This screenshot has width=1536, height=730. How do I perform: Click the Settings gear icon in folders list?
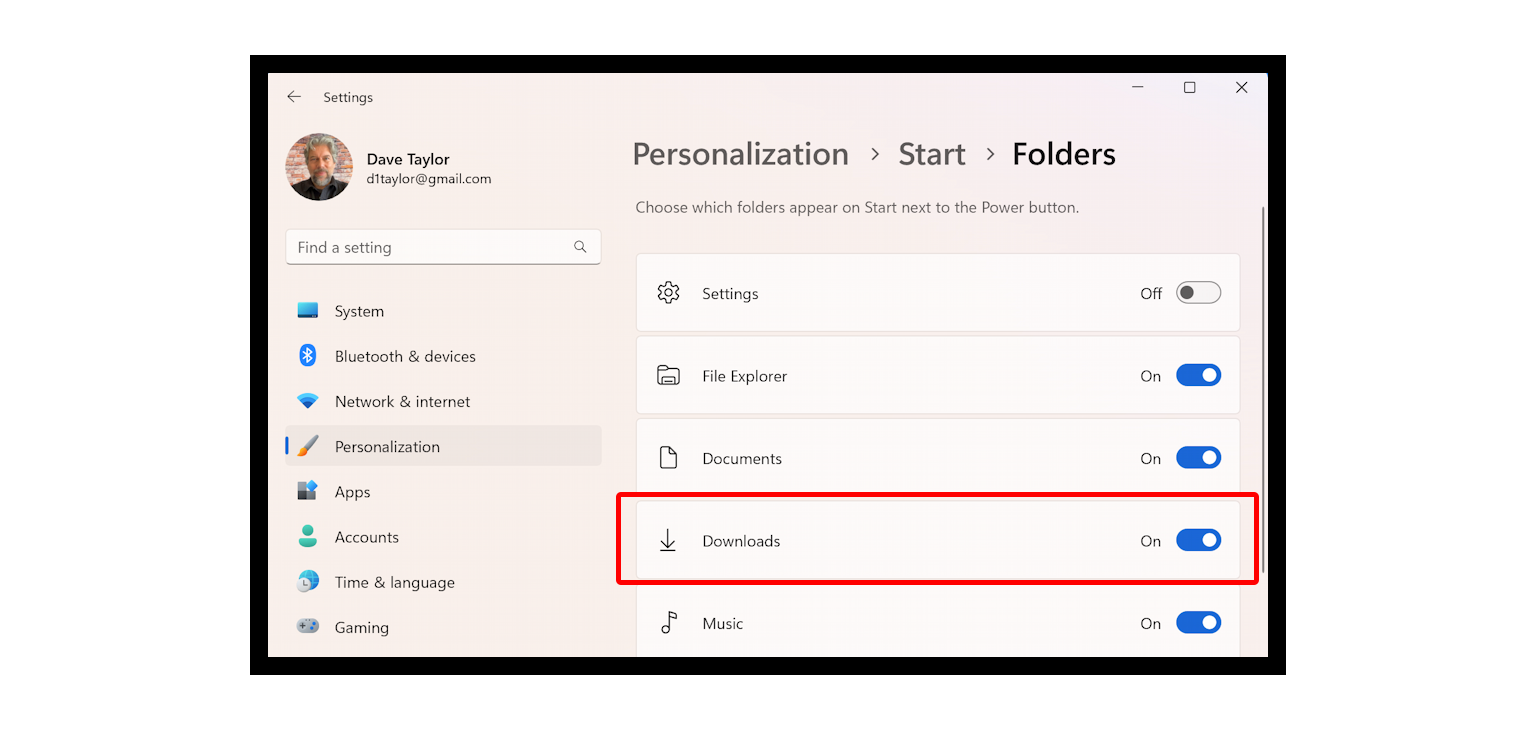click(x=669, y=292)
